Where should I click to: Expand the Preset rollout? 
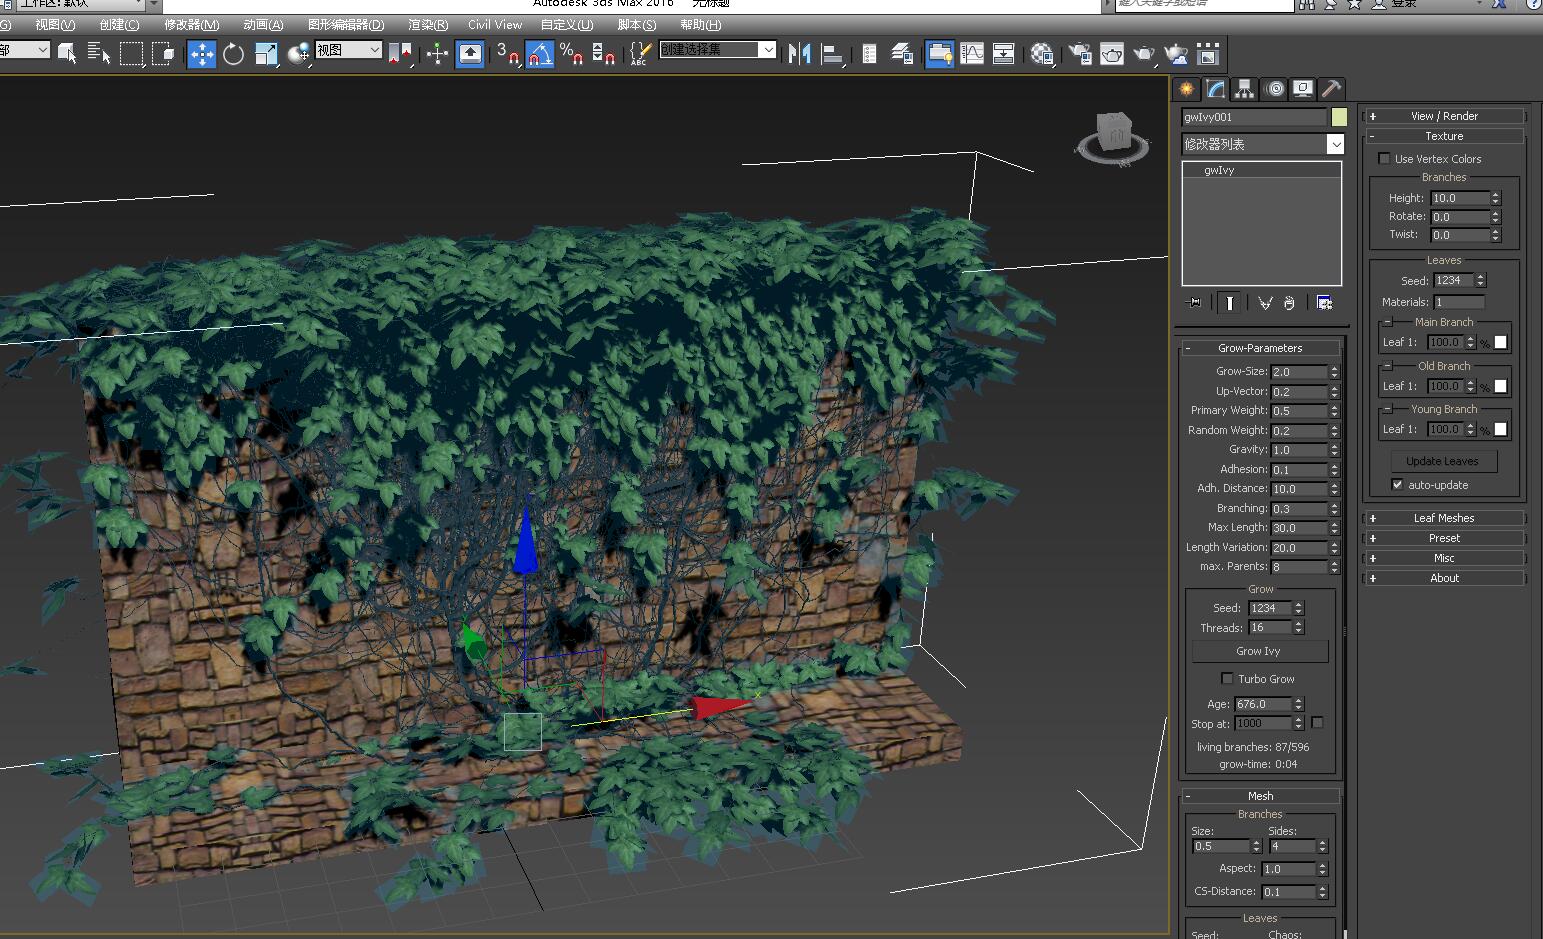tap(1444, 538)
